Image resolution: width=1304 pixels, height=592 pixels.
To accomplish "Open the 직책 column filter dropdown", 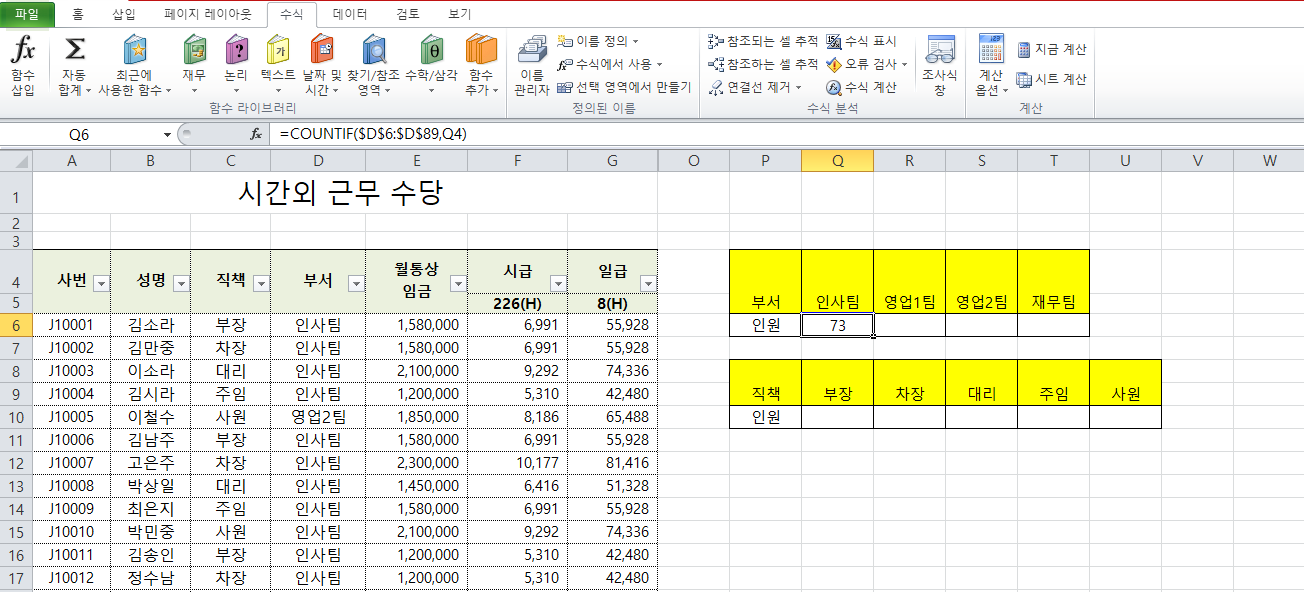I will (x=260, y=284).
